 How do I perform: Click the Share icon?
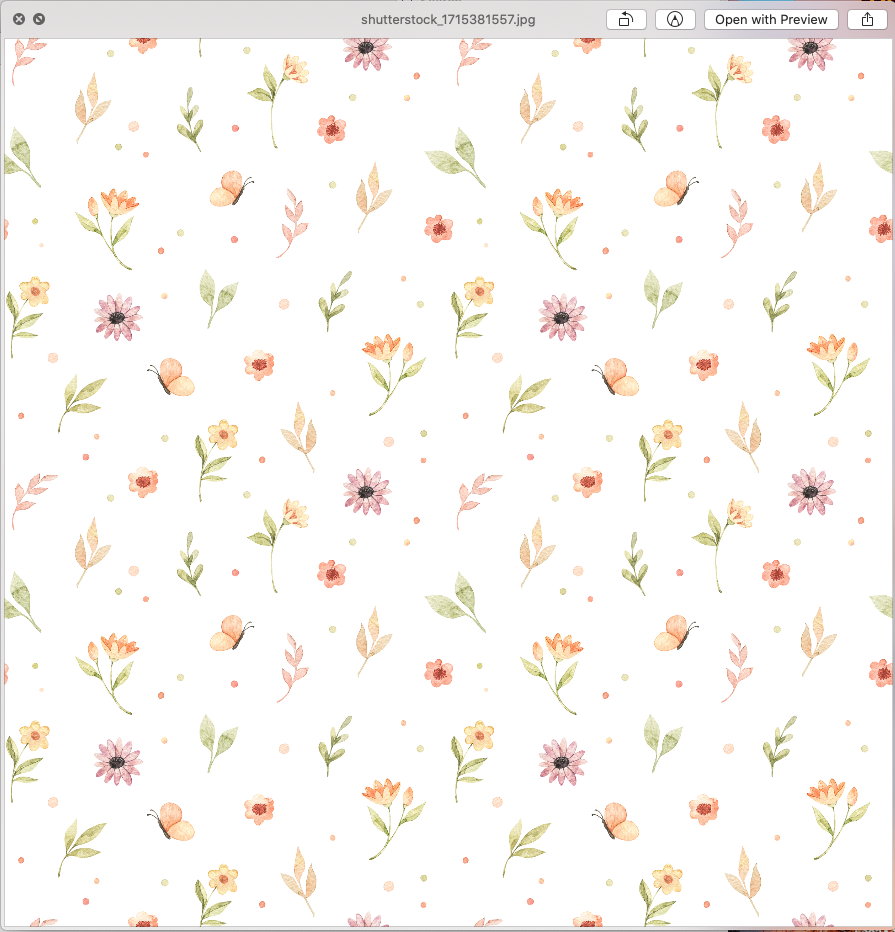(x=867, y=19)
